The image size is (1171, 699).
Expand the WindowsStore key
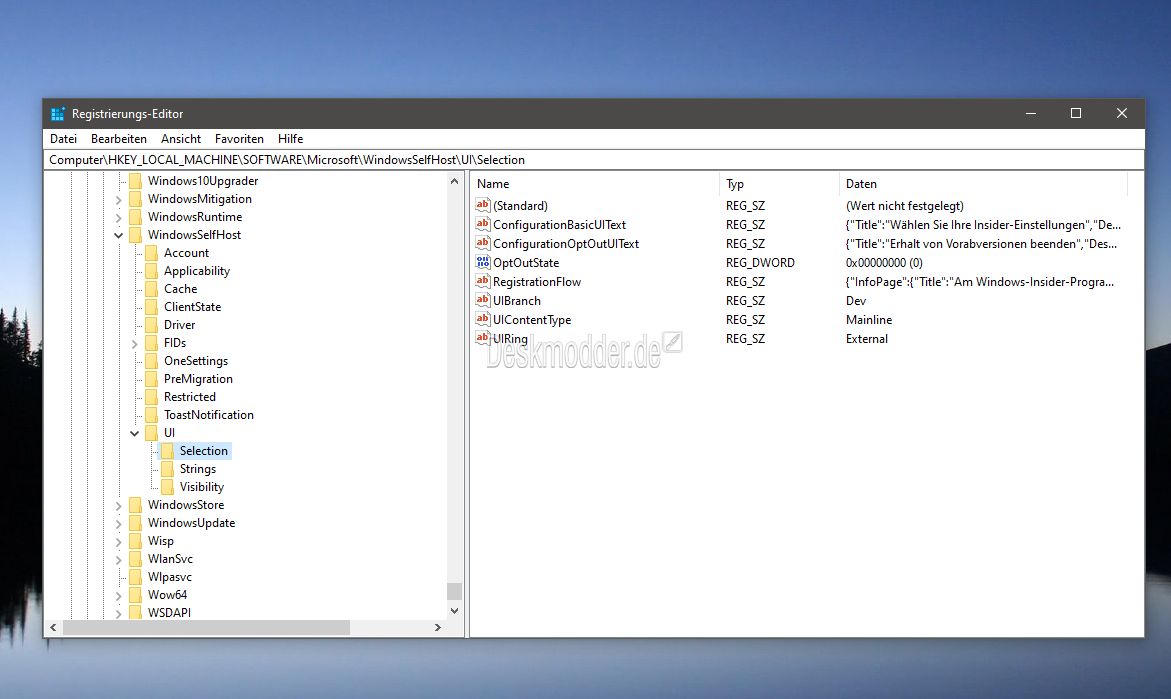pyautogui.click(x=119, y=506)
